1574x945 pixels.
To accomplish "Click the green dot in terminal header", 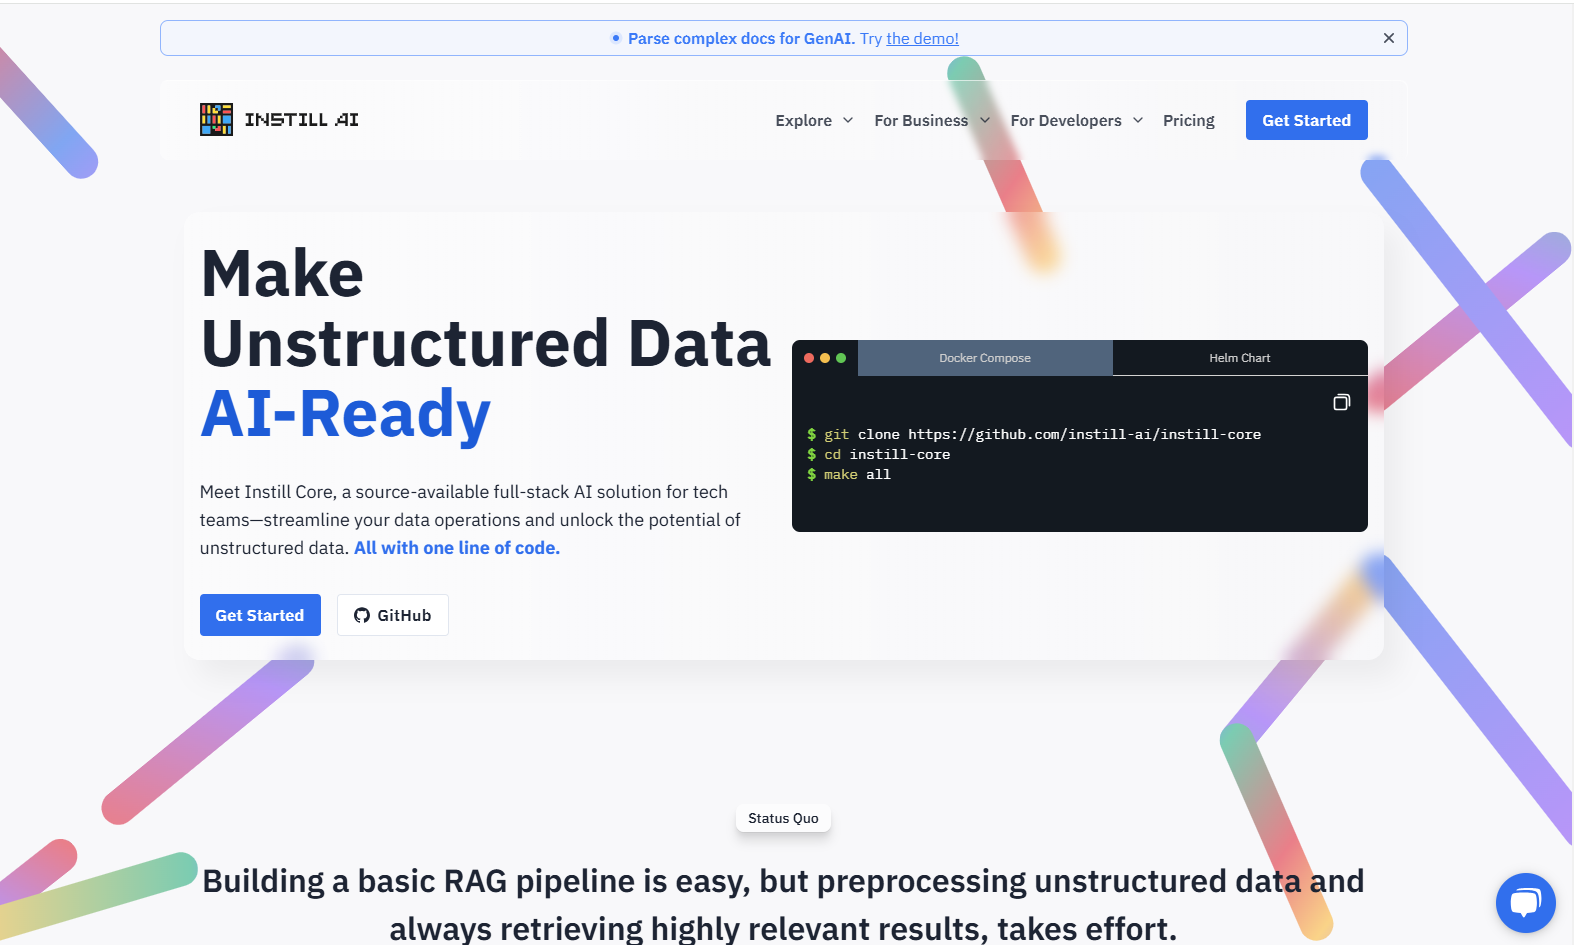I will 841,358.
